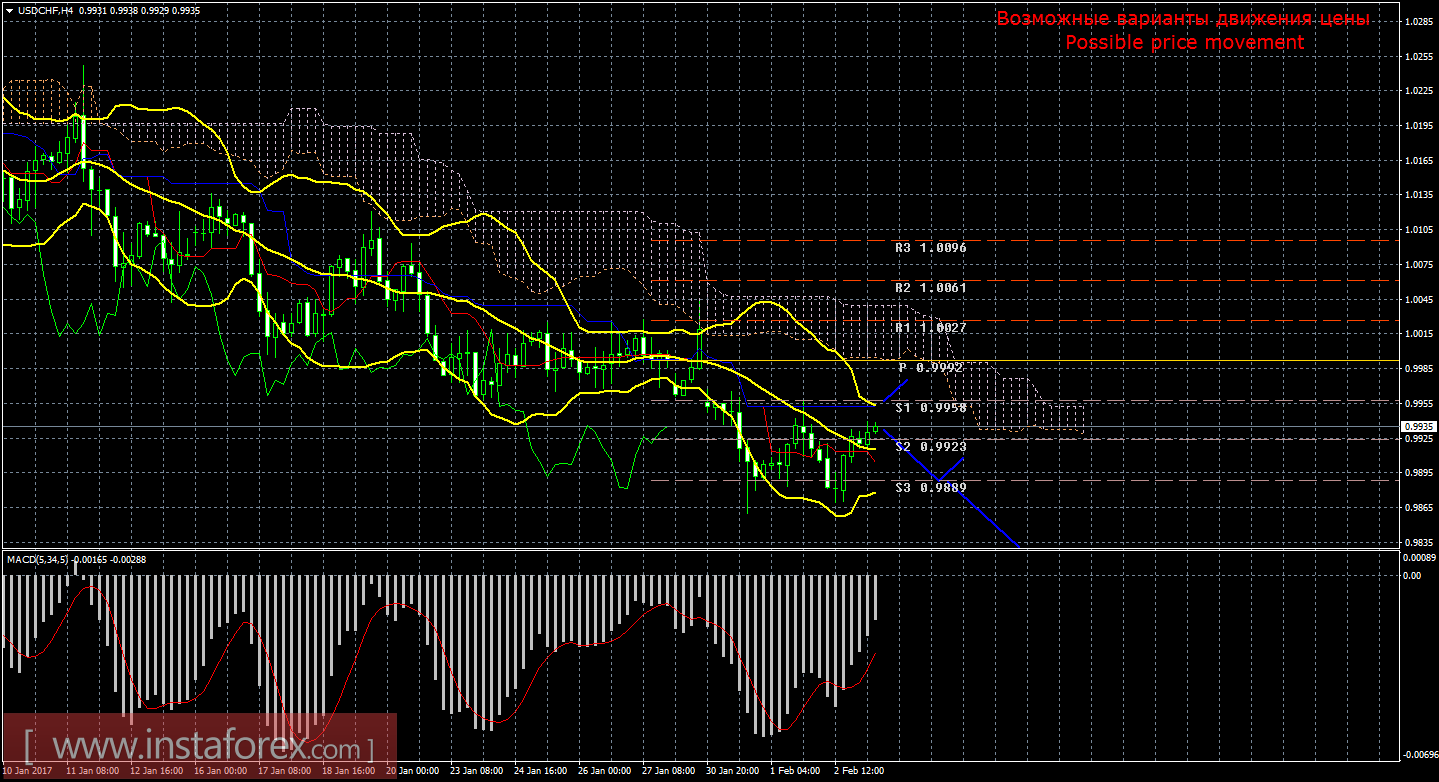This screenshot has height=782, width=1439.
Task: Click the R1 1.0027 pivot label
Action: point(930,327)
